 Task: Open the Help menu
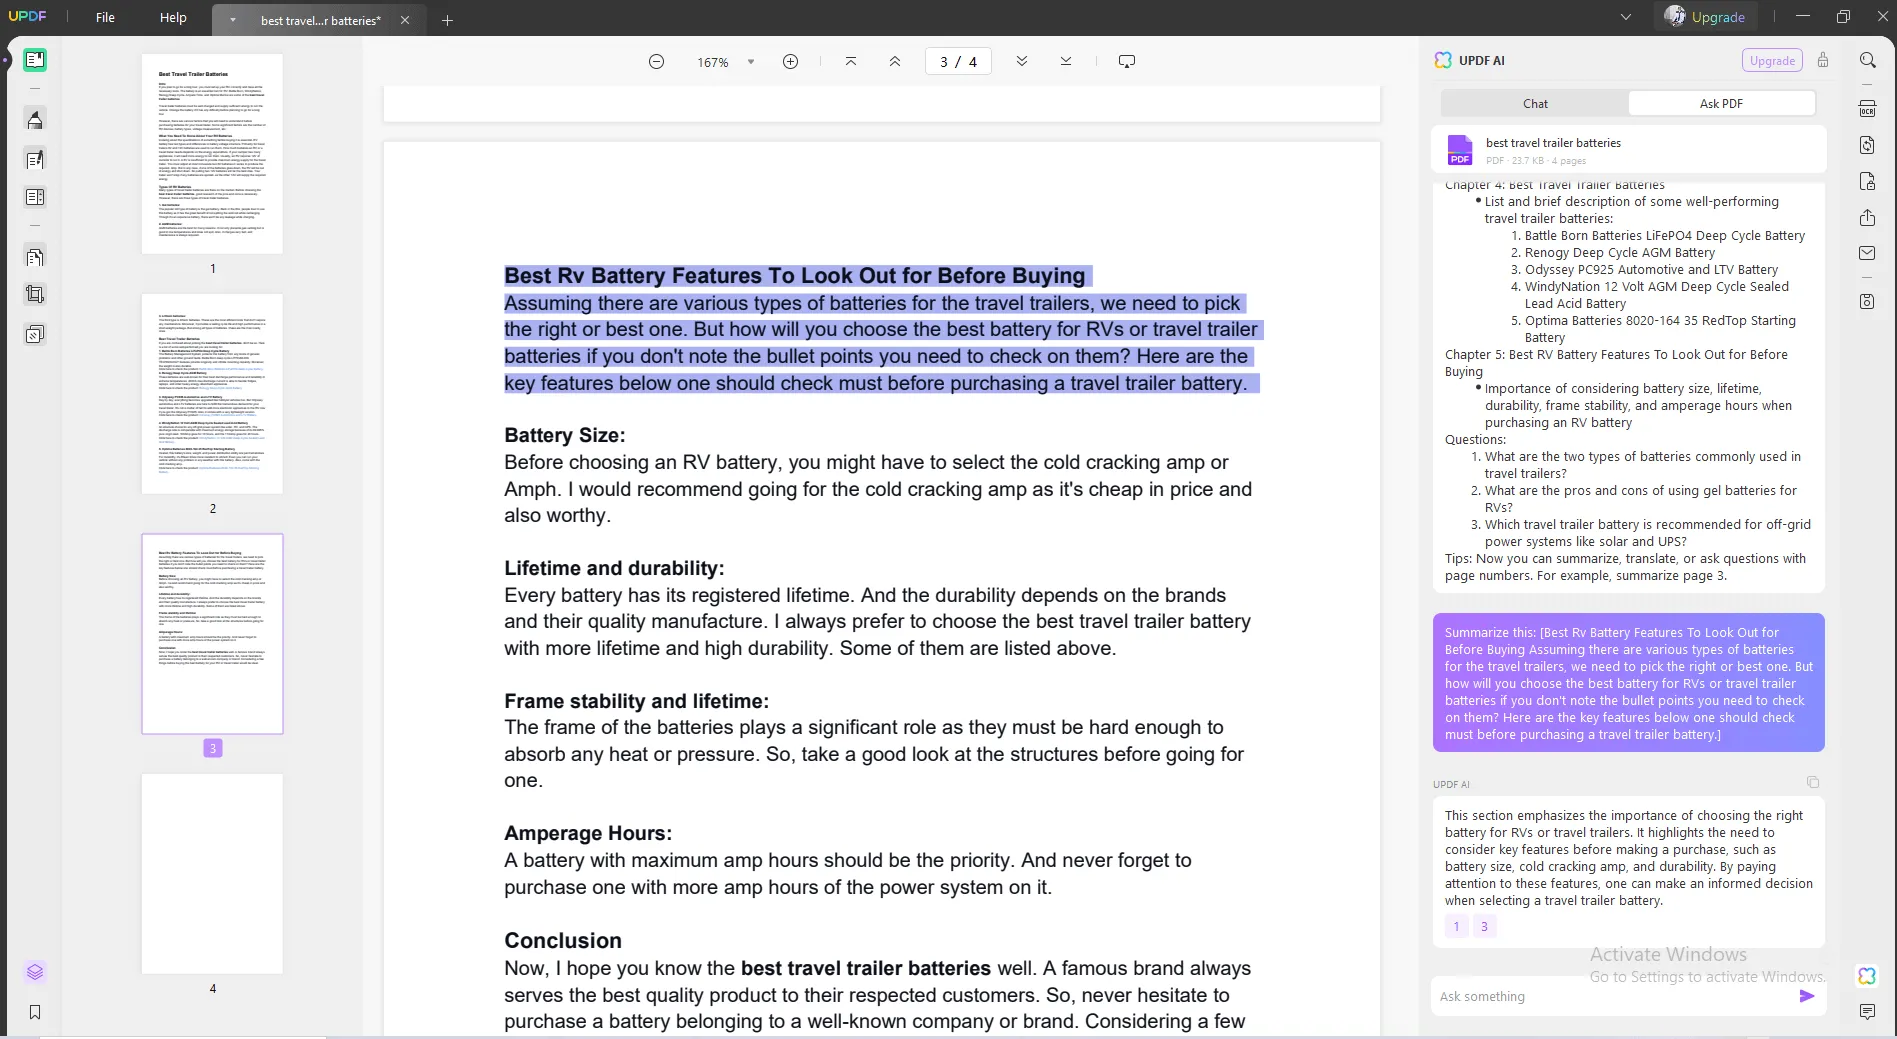173,17
